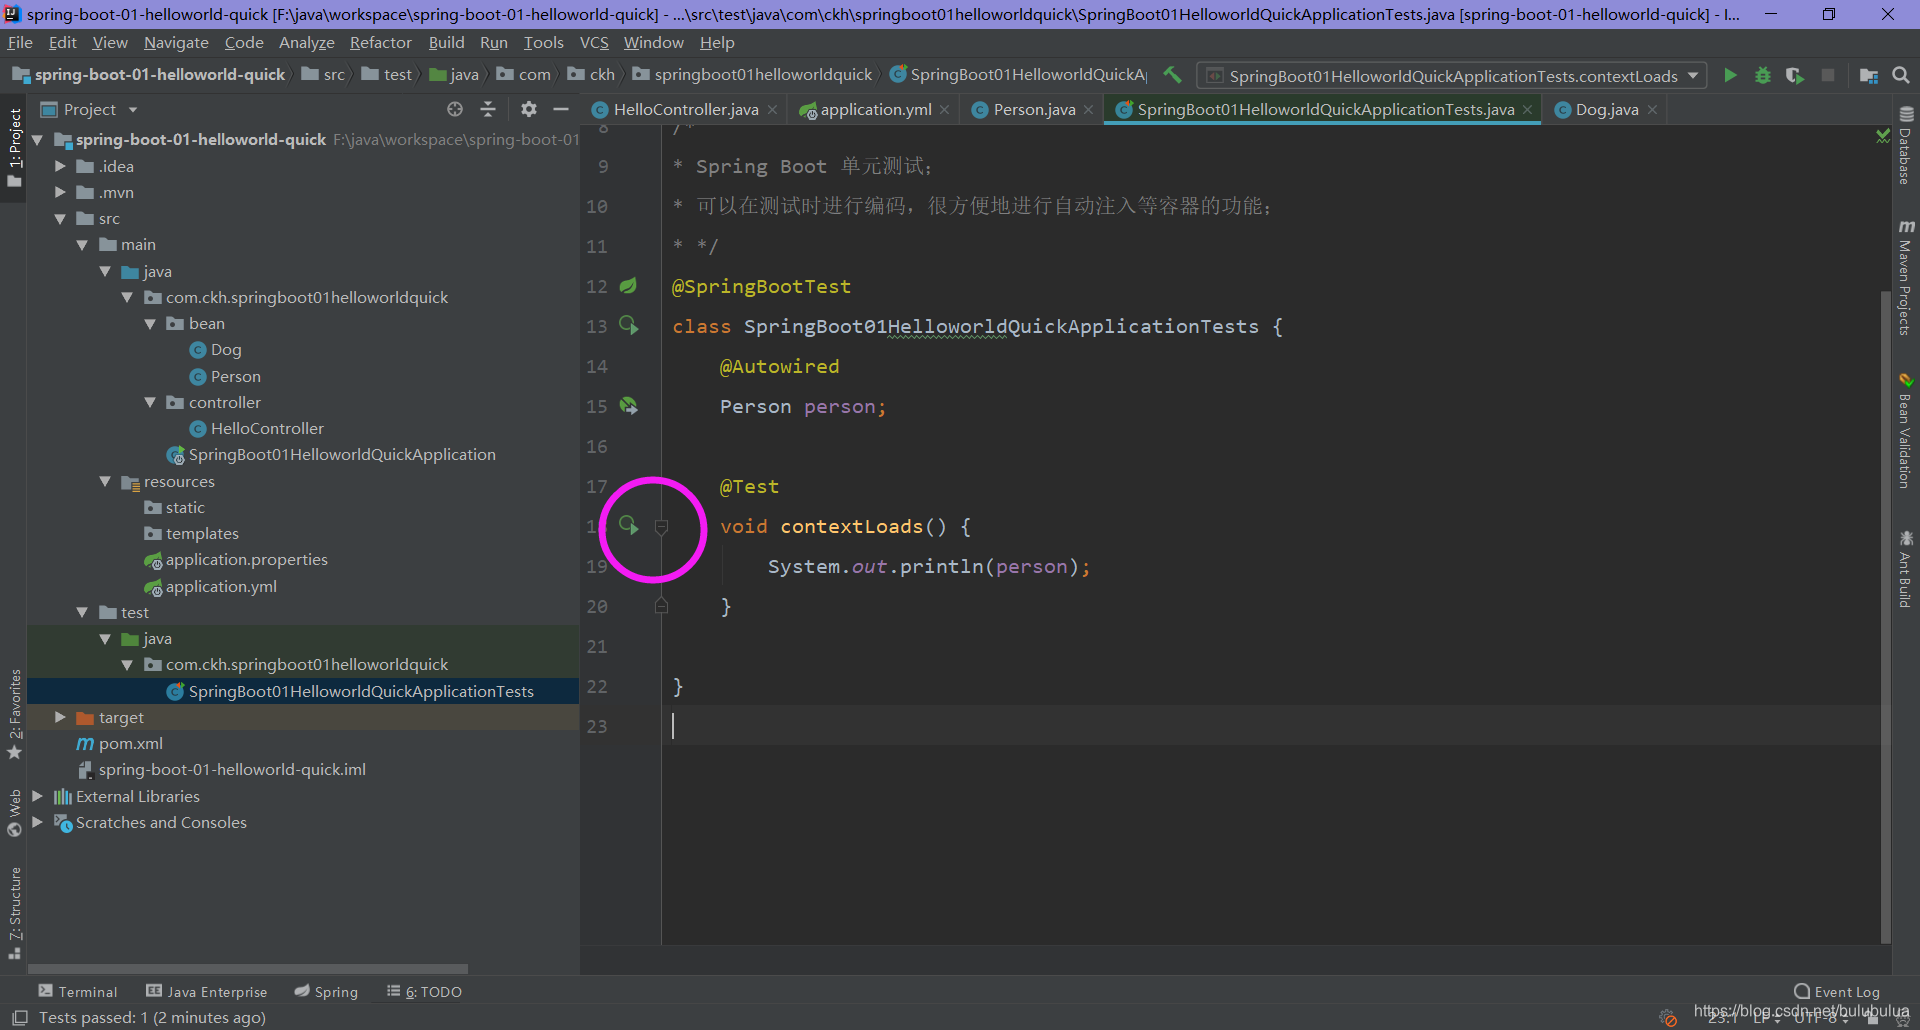Select HelloController in project tree
The height and width of the screenshot is (1030, 1920).
pos(267,428)
